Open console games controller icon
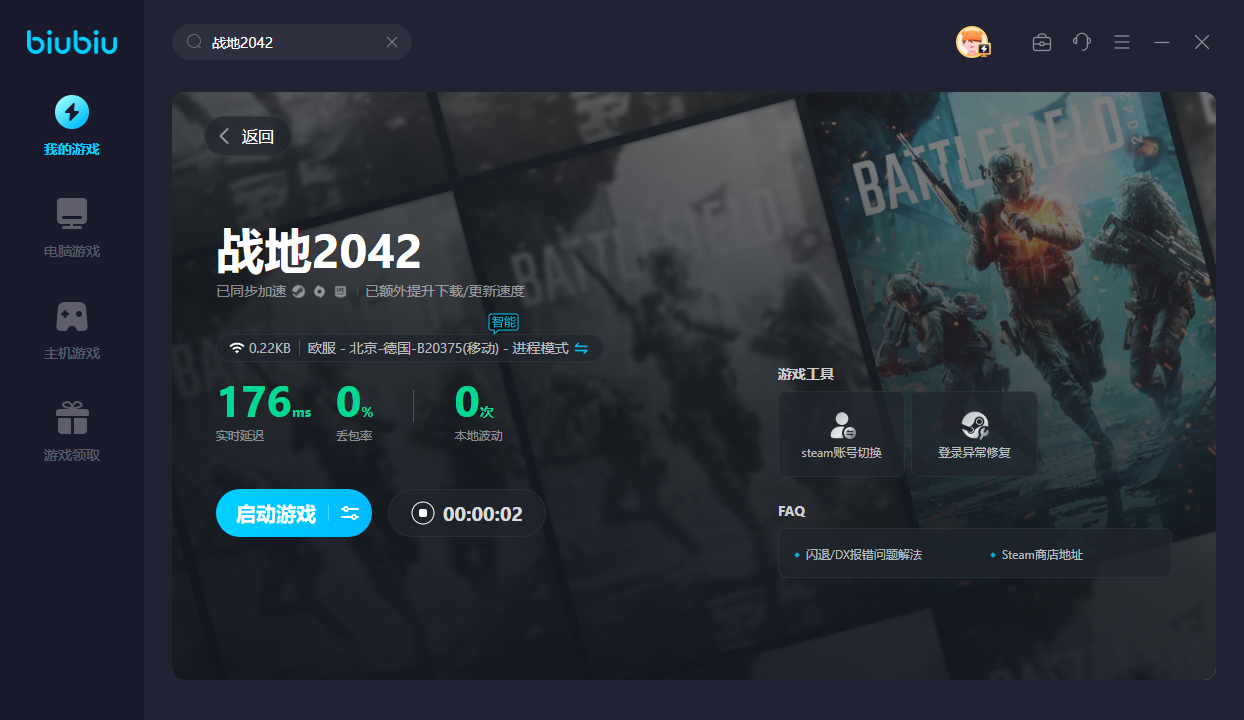This screenshot has width=1244, height=720. [x=72, y=316]
